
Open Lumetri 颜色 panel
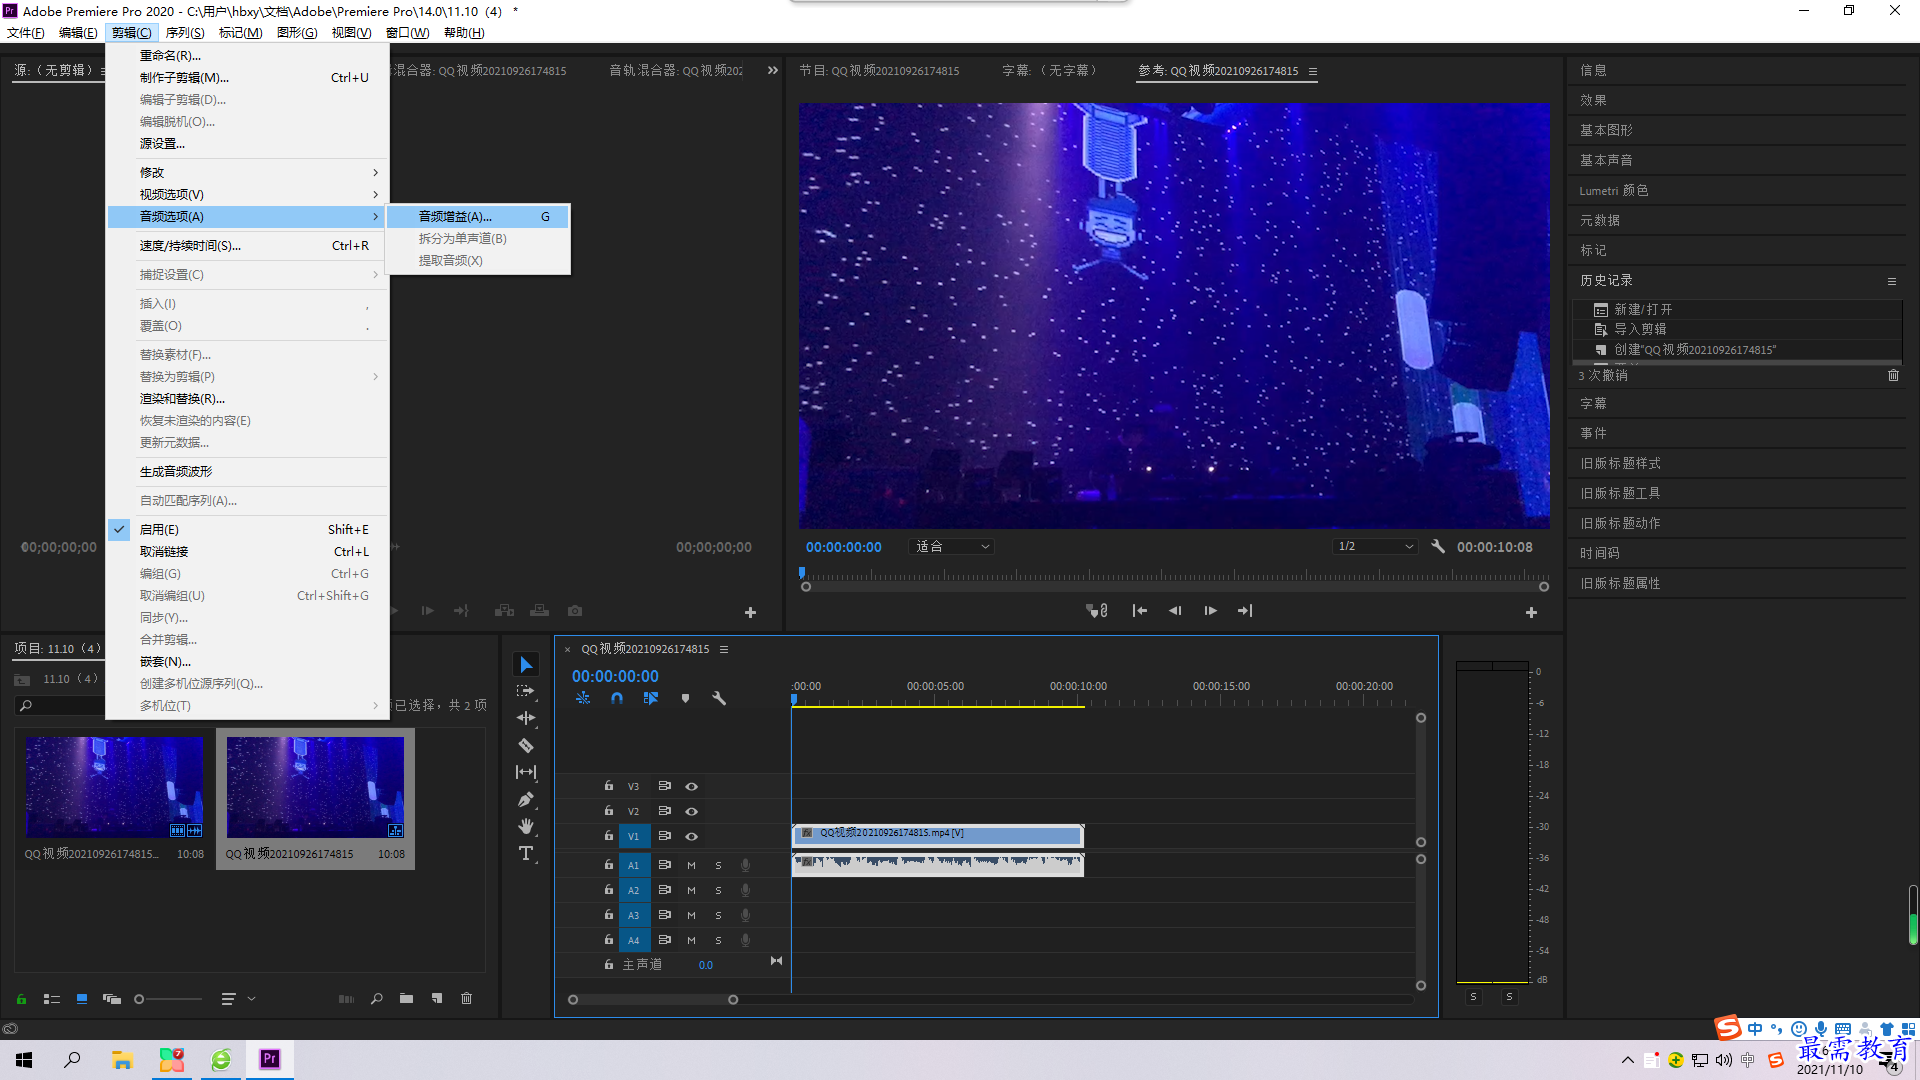tap(1614, 190)
